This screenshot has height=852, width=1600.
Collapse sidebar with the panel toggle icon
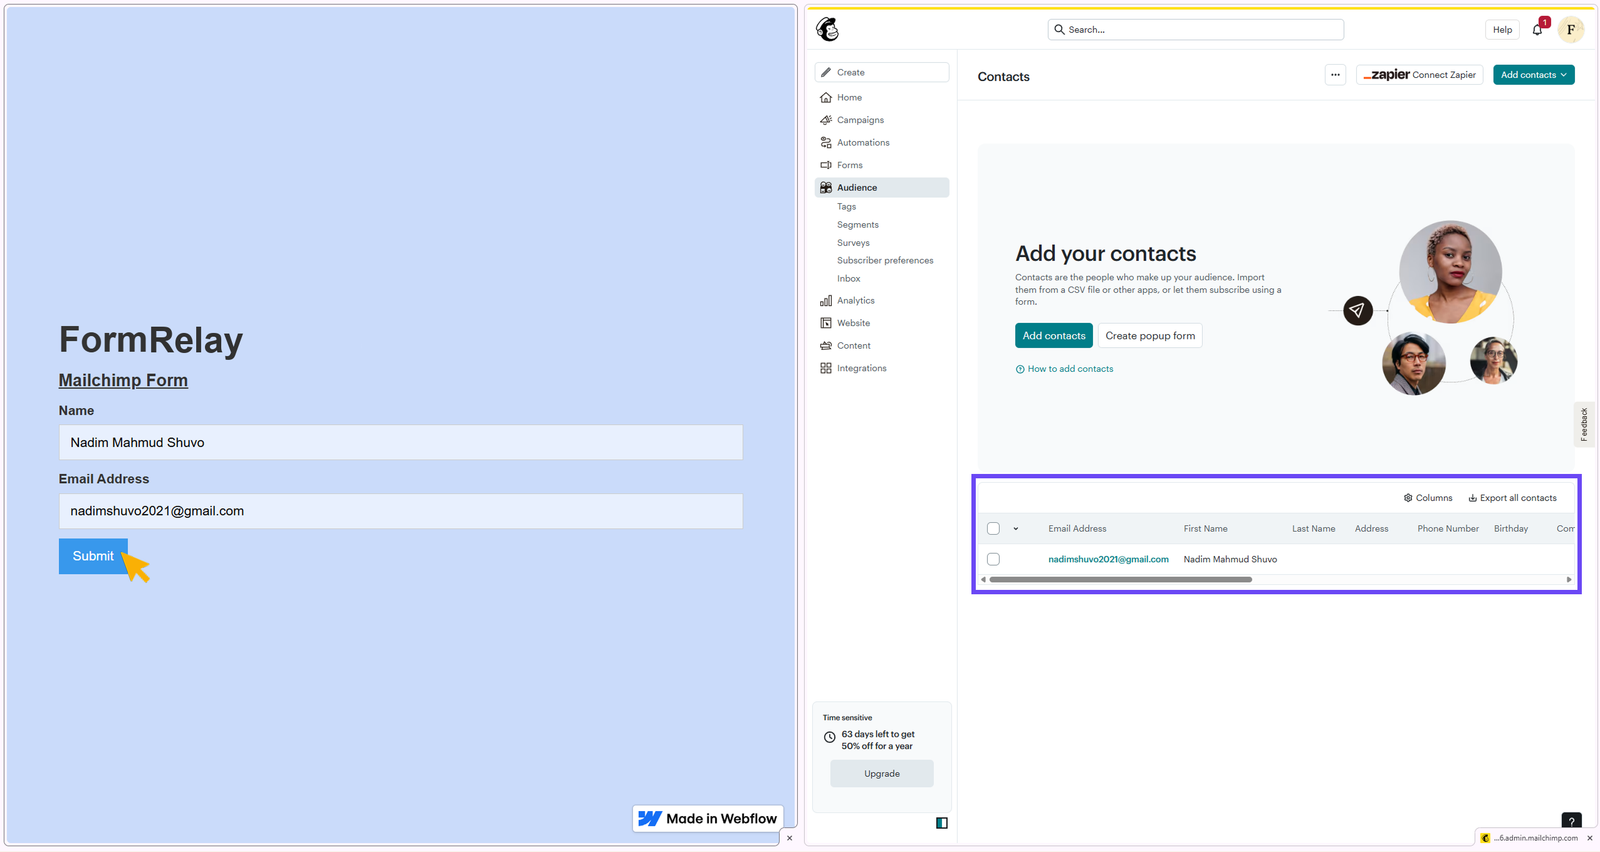coord(942,823)
